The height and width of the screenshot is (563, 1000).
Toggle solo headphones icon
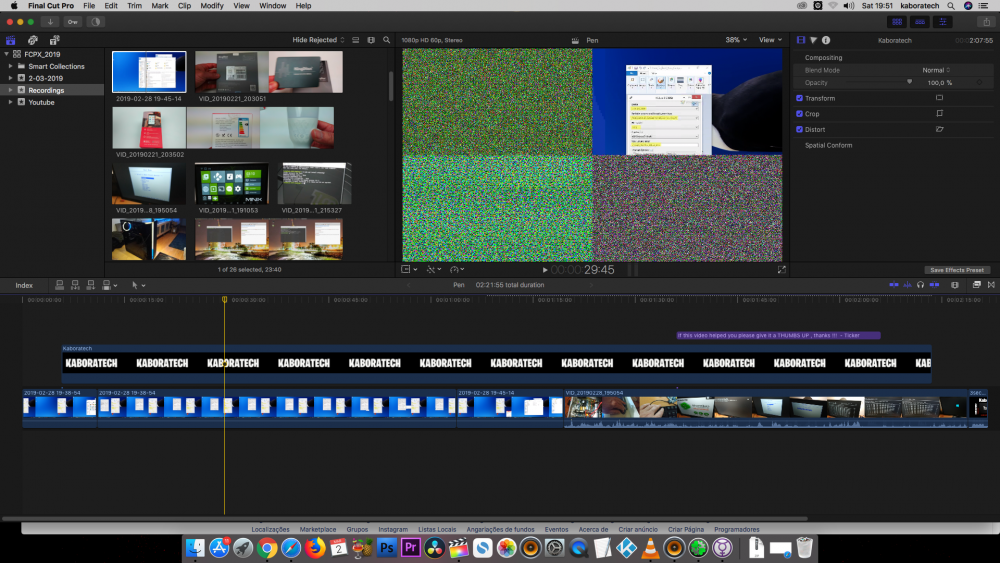[920, 285]
